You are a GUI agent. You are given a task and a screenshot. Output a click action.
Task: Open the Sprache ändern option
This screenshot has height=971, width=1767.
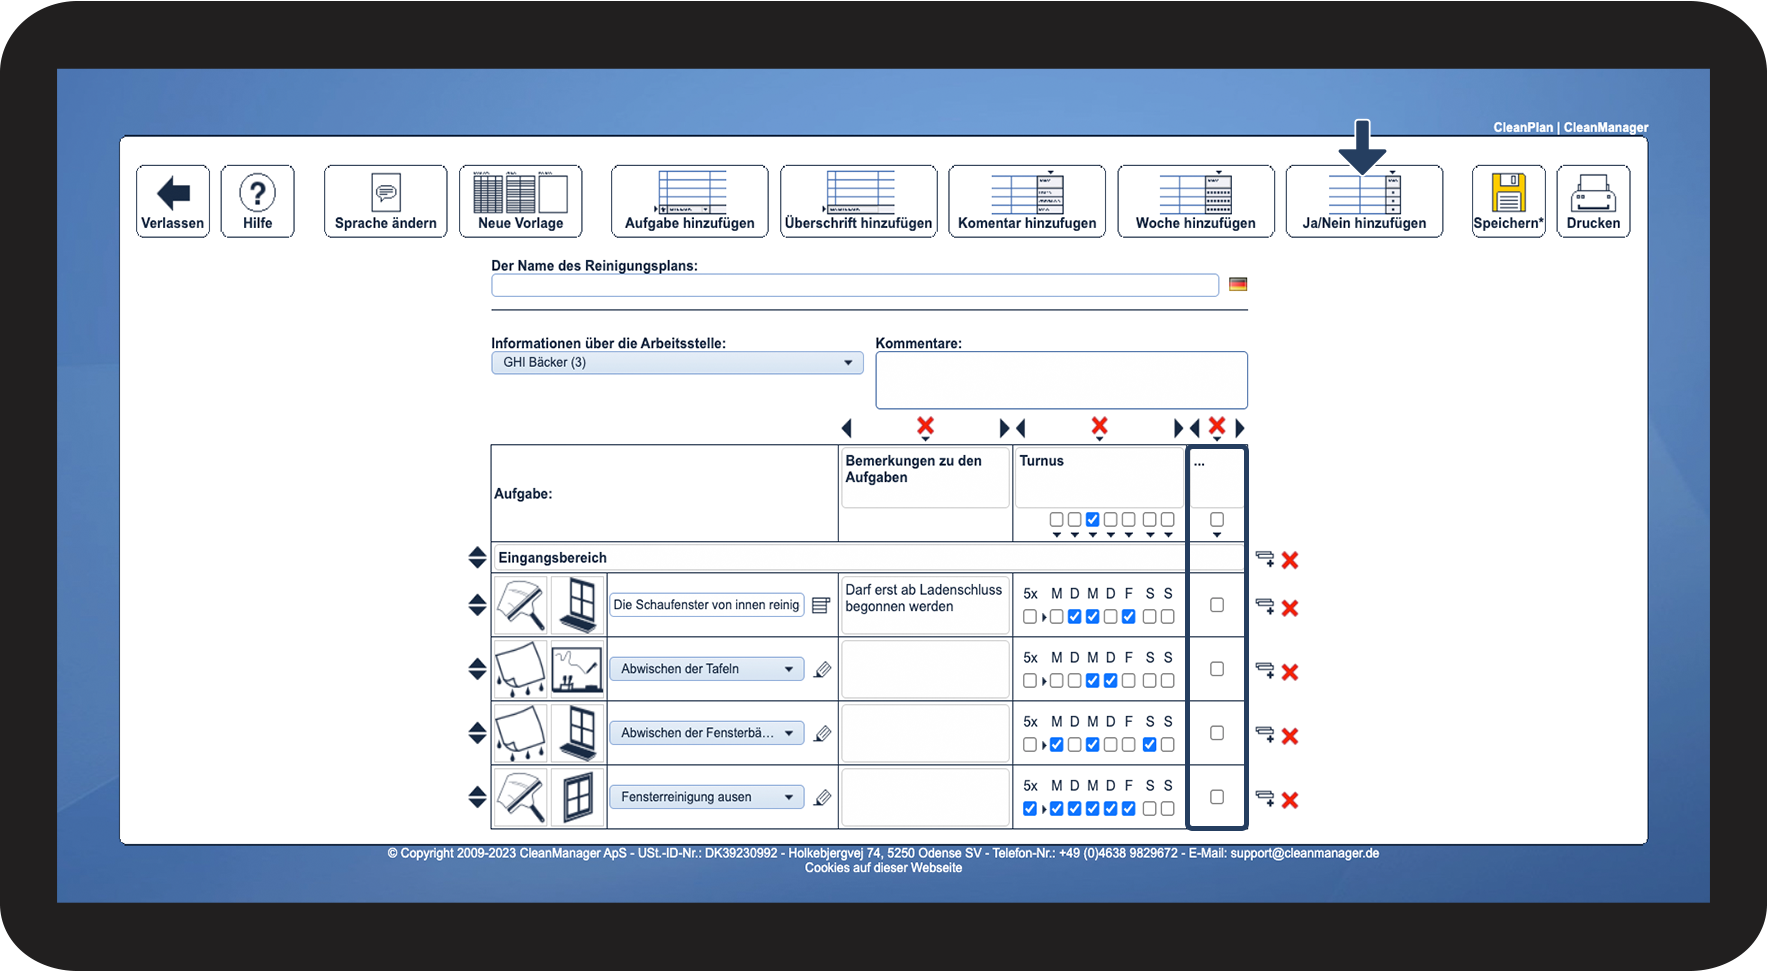tap(386, 201)
